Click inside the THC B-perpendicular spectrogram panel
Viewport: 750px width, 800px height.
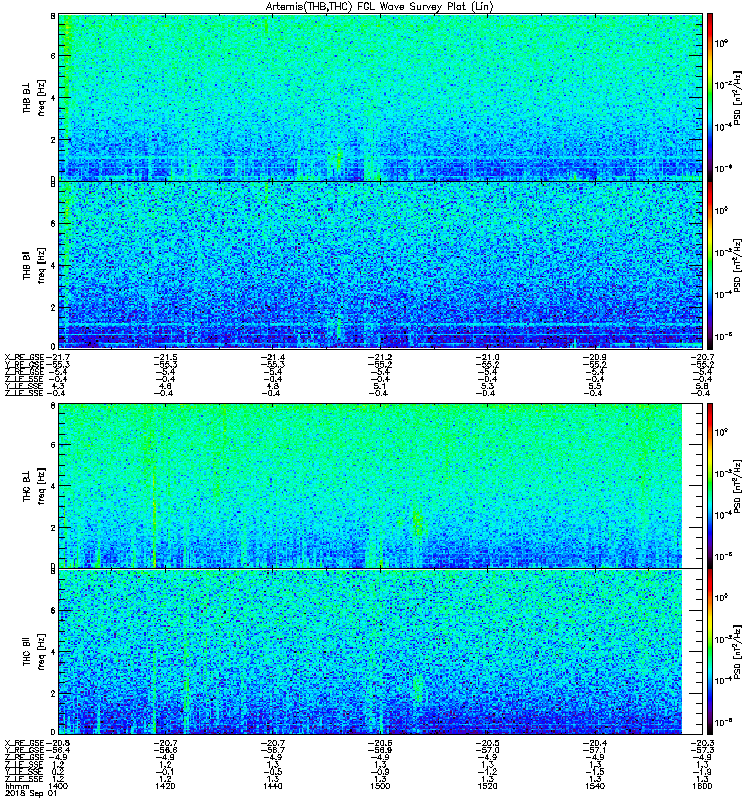tap(380, 486)
